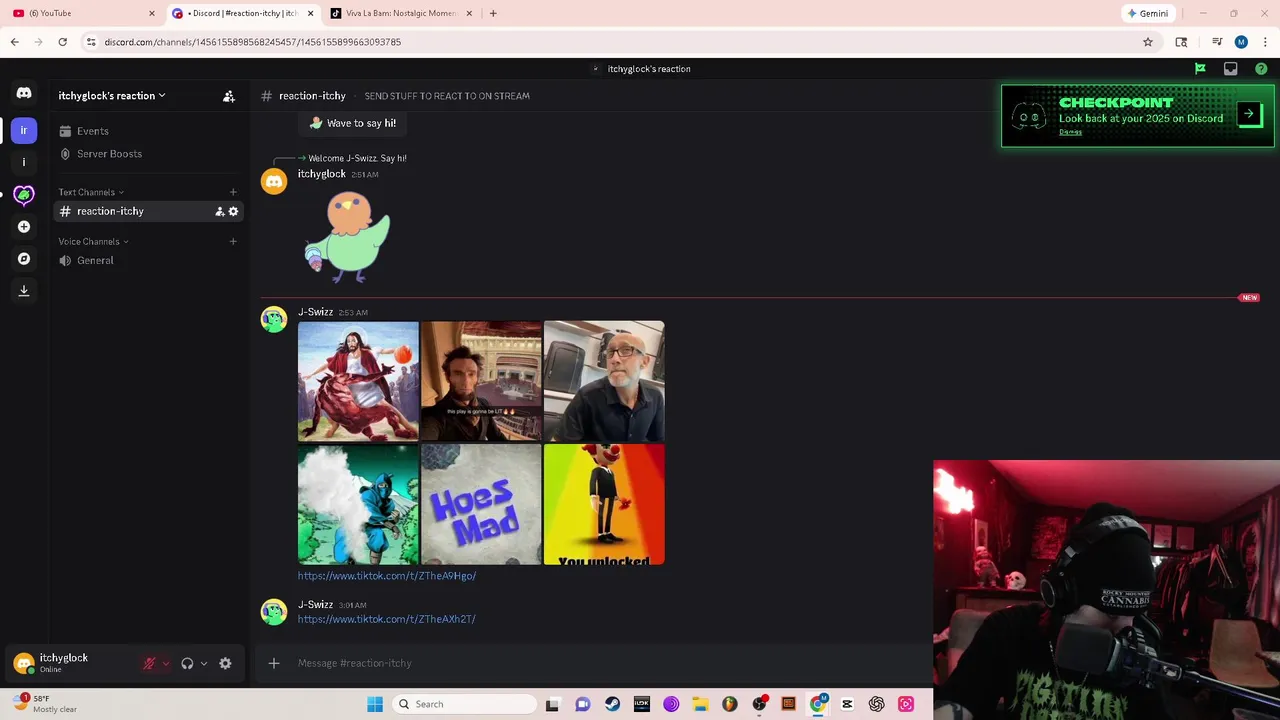Screen dimensions: 1280x720
Task: Open Discord direct messages home icon
Action: (24, 93)
